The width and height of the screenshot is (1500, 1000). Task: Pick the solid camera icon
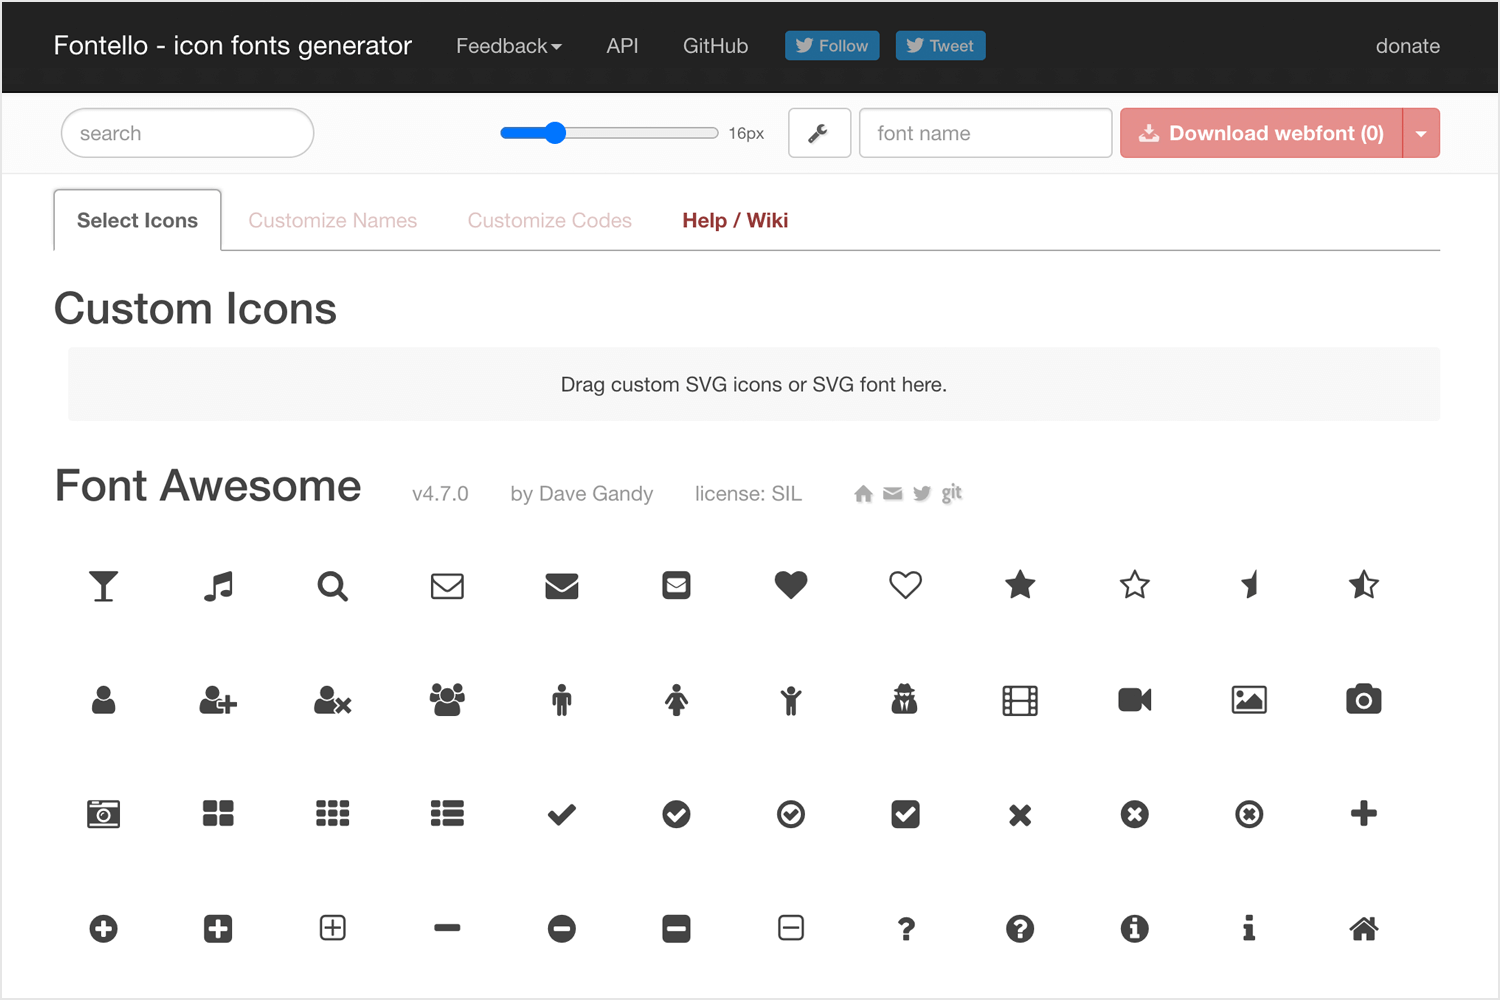[1364, 700]
